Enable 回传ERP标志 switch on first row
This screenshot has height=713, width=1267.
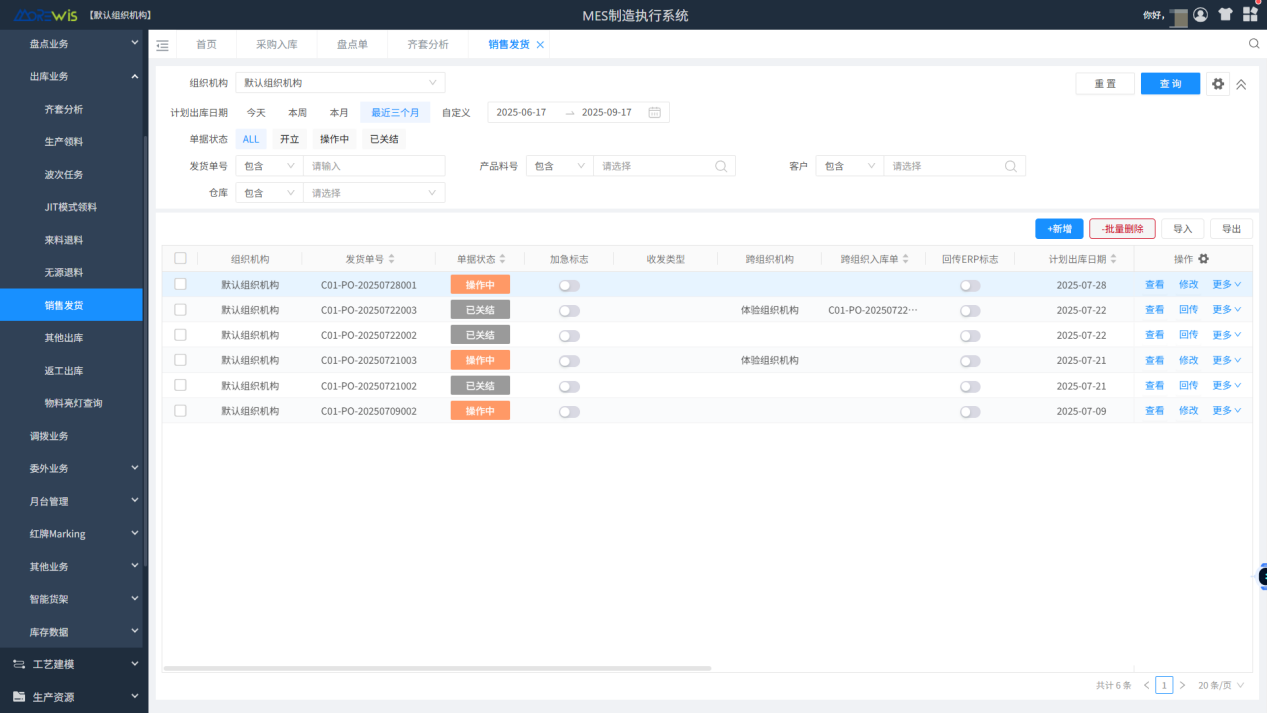968,284
